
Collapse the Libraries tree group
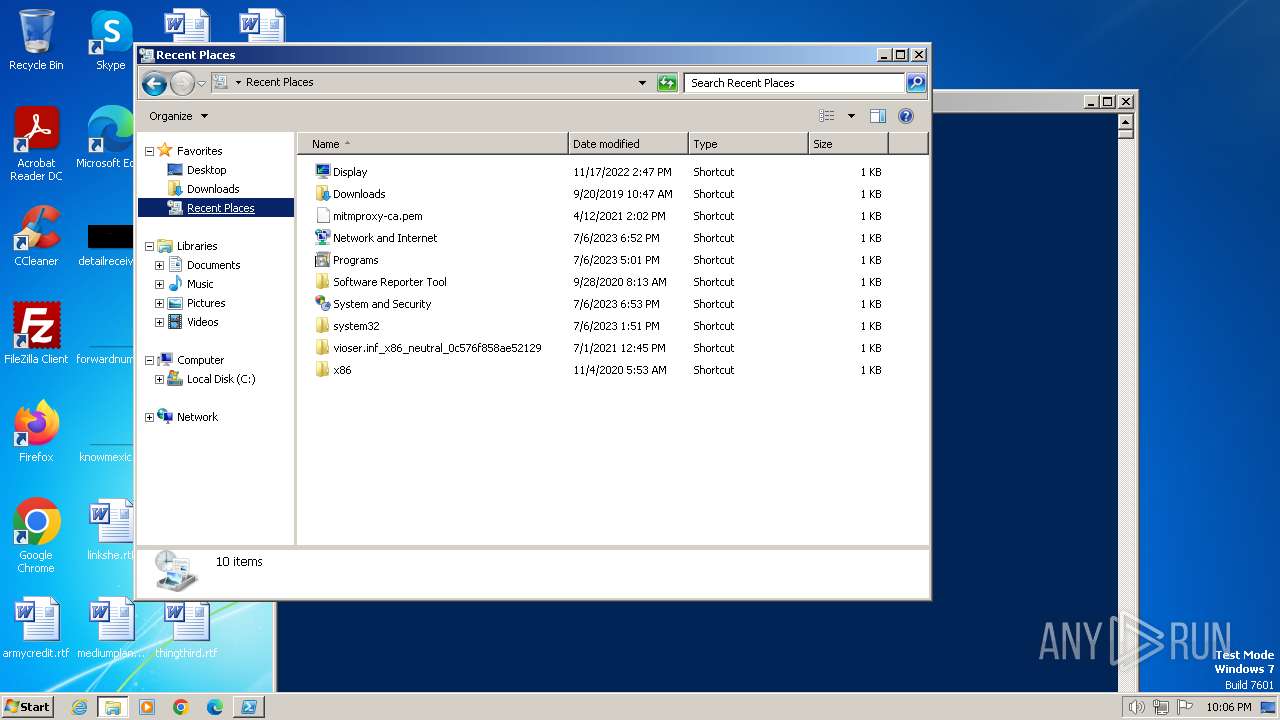[150, 247]
